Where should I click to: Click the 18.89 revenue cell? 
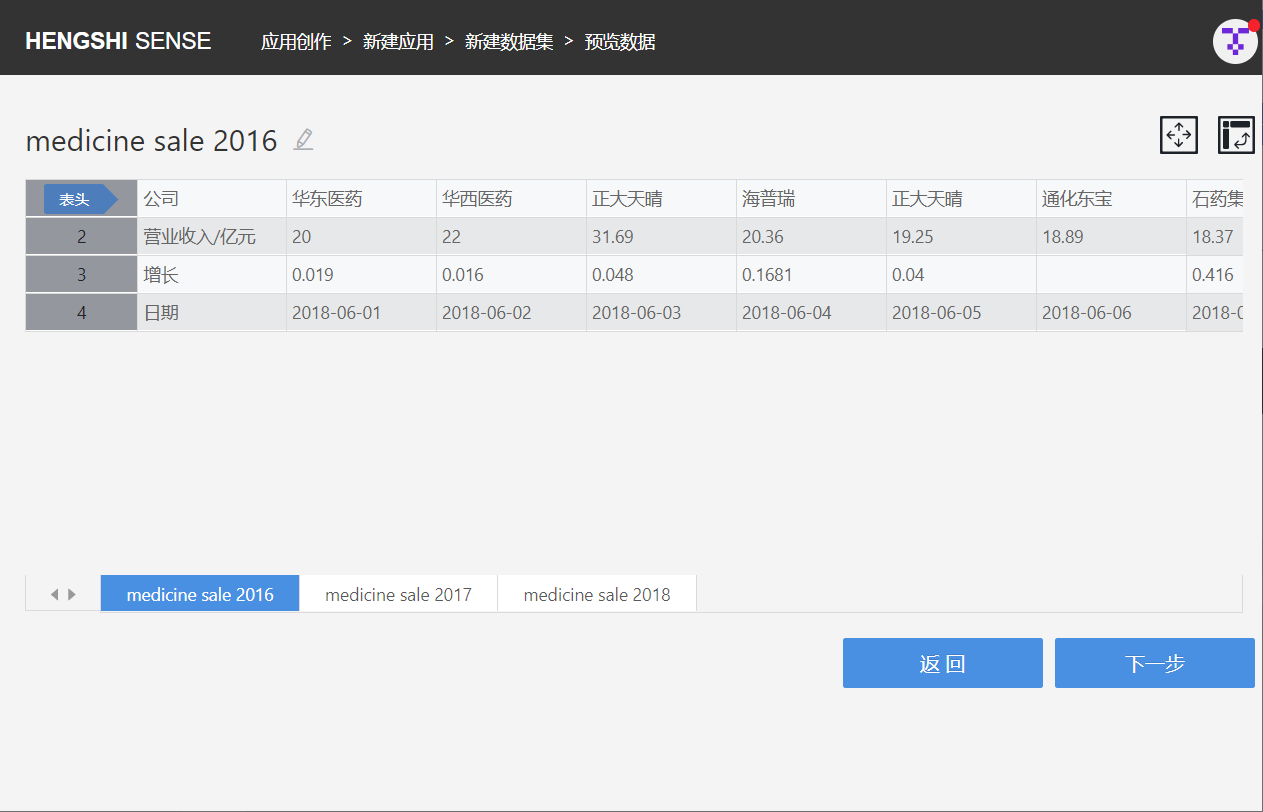coord(1111,237)
